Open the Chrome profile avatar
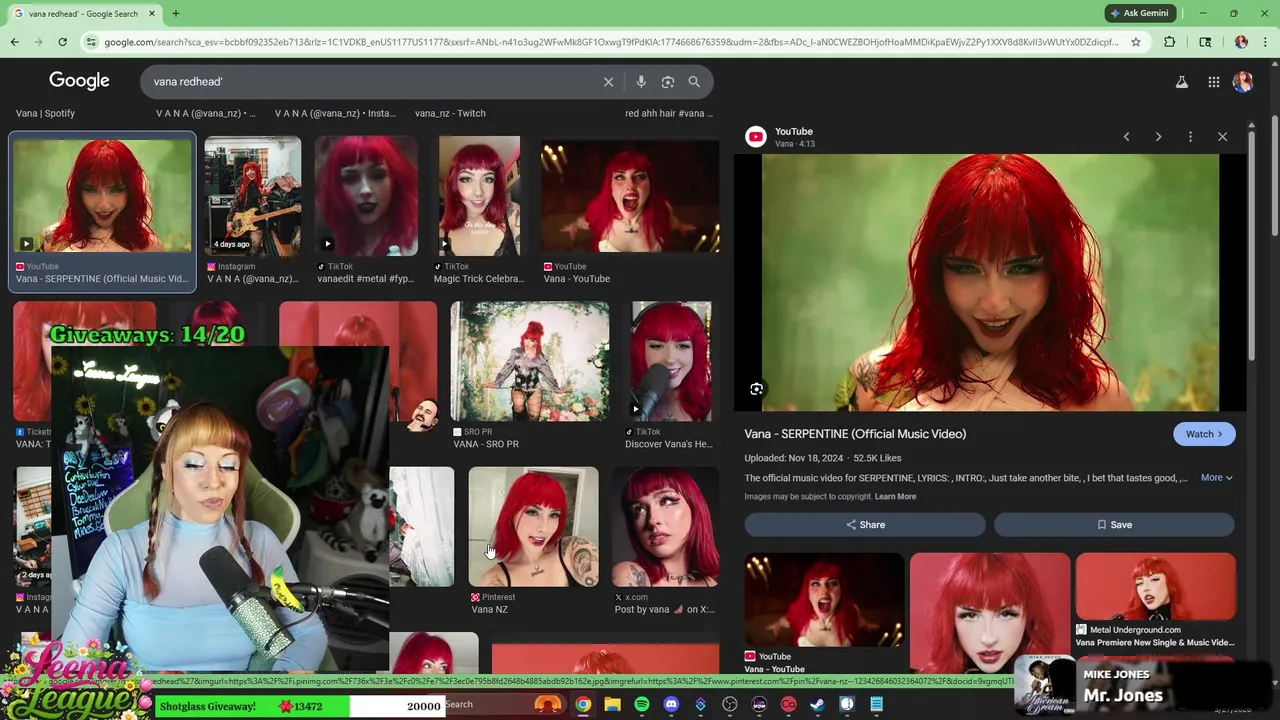Viewport: 1280px width, 720px height. 1241,42
